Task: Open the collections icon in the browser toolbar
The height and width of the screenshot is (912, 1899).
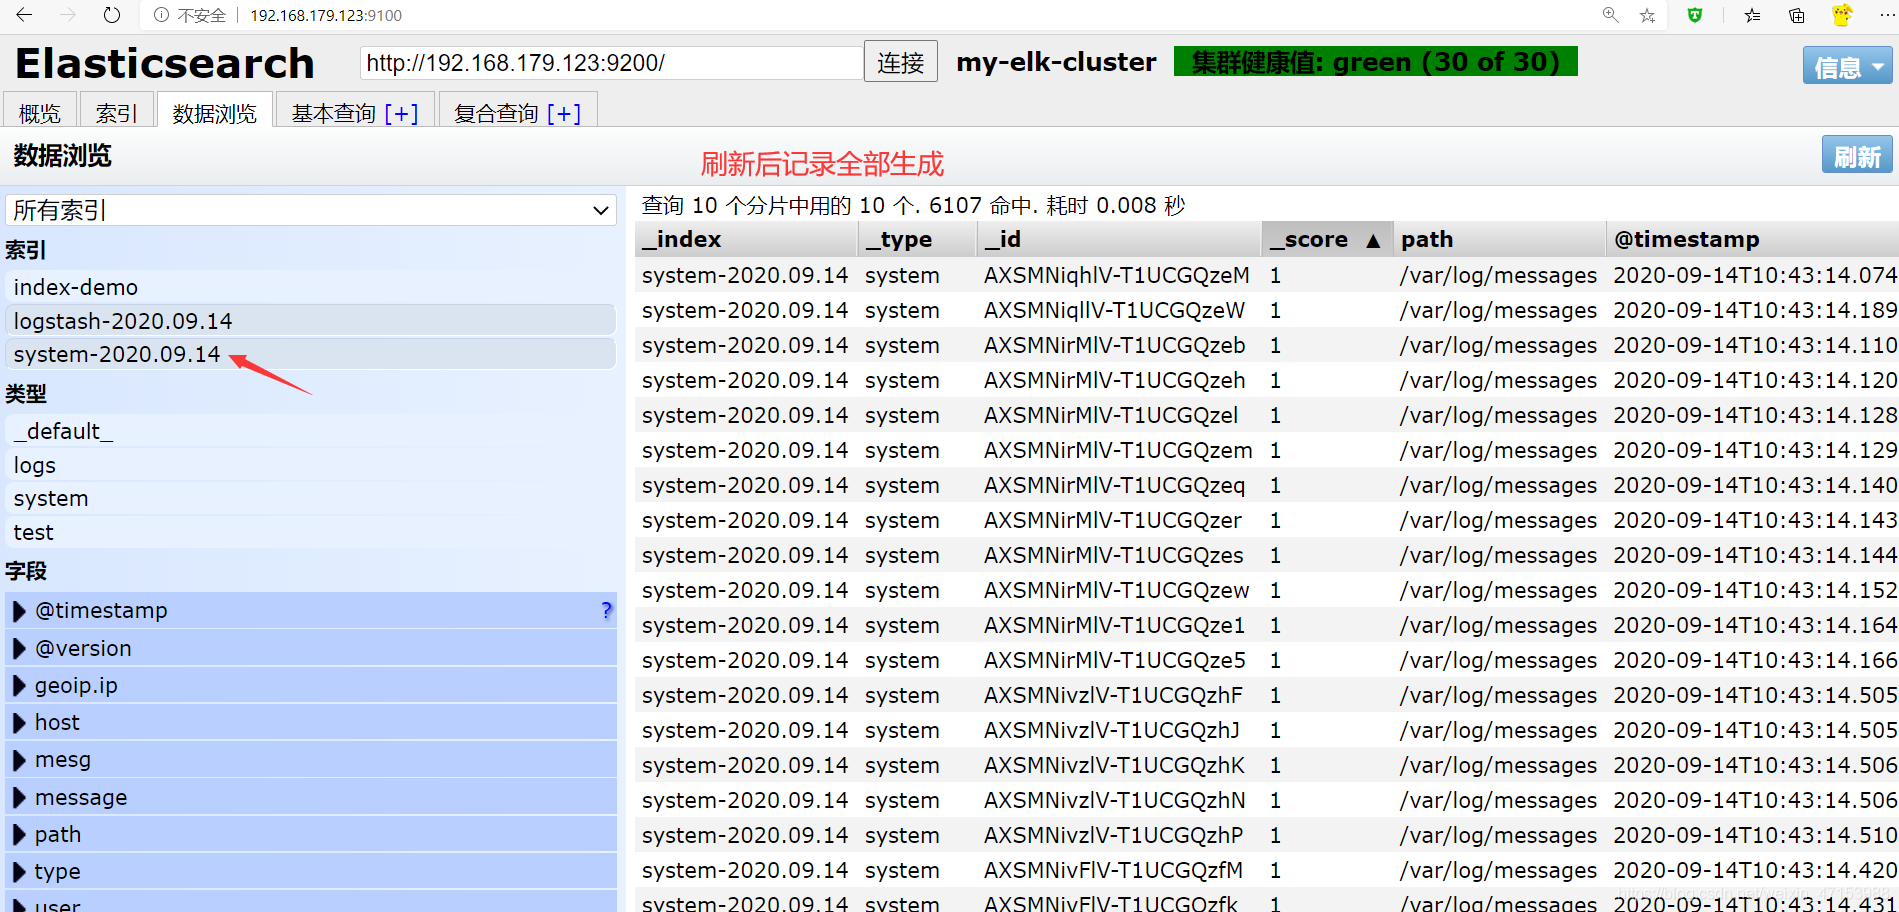Action: point(1797,15)
